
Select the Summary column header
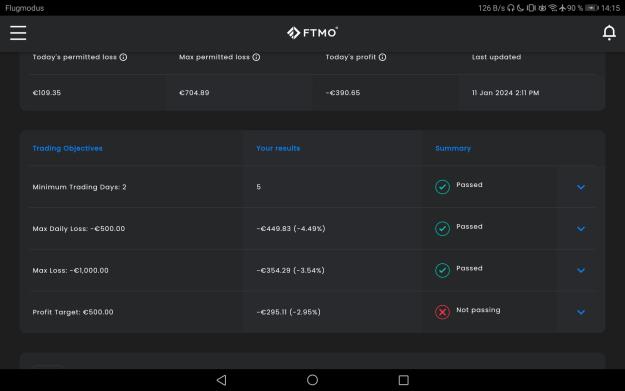[x=453, y=148]
